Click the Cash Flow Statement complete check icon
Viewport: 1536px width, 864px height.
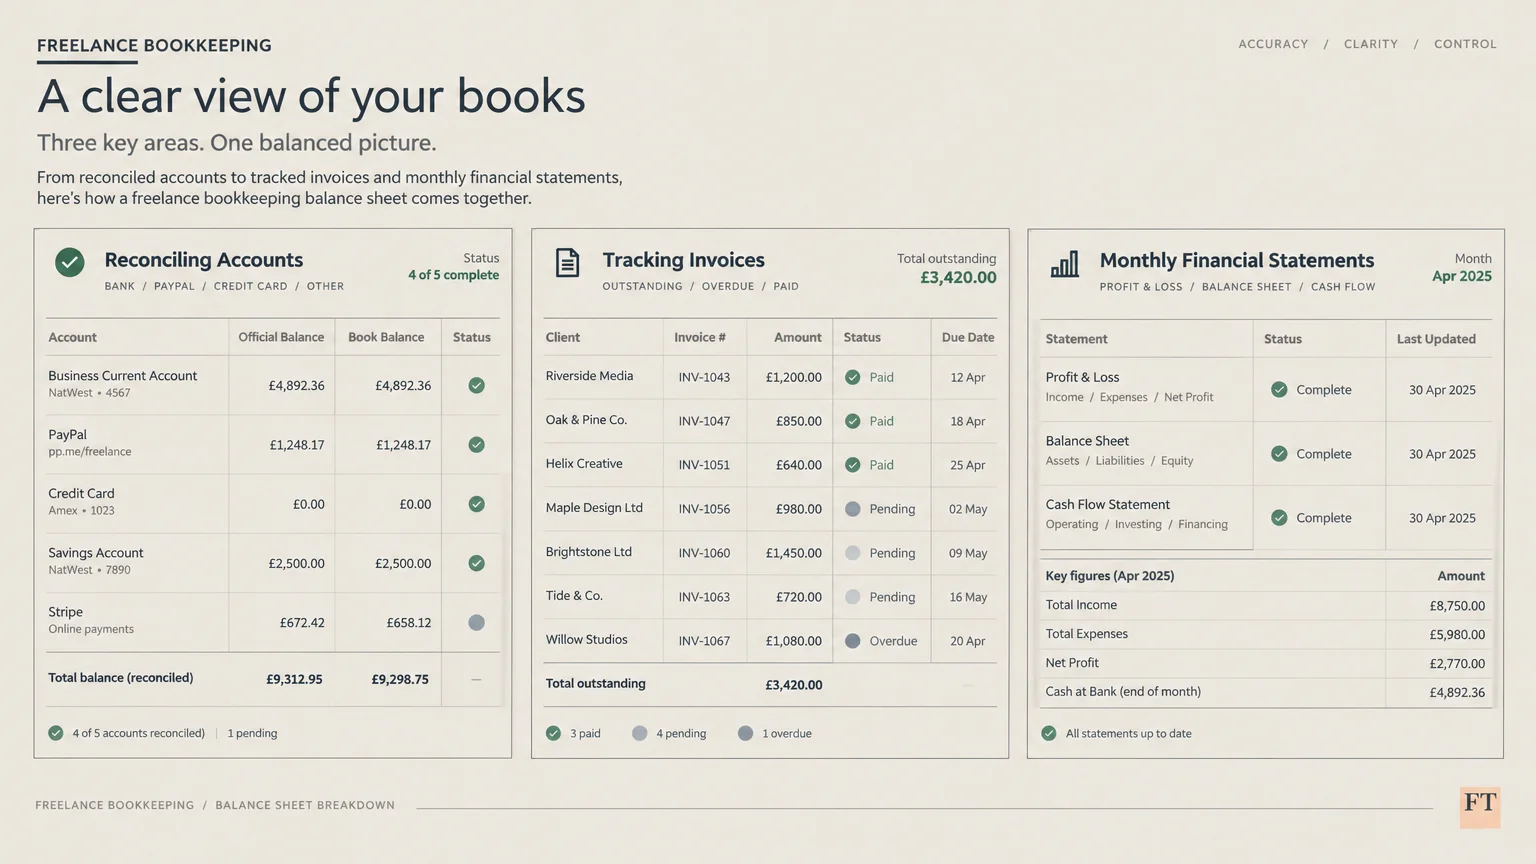tap(1279, 518)
